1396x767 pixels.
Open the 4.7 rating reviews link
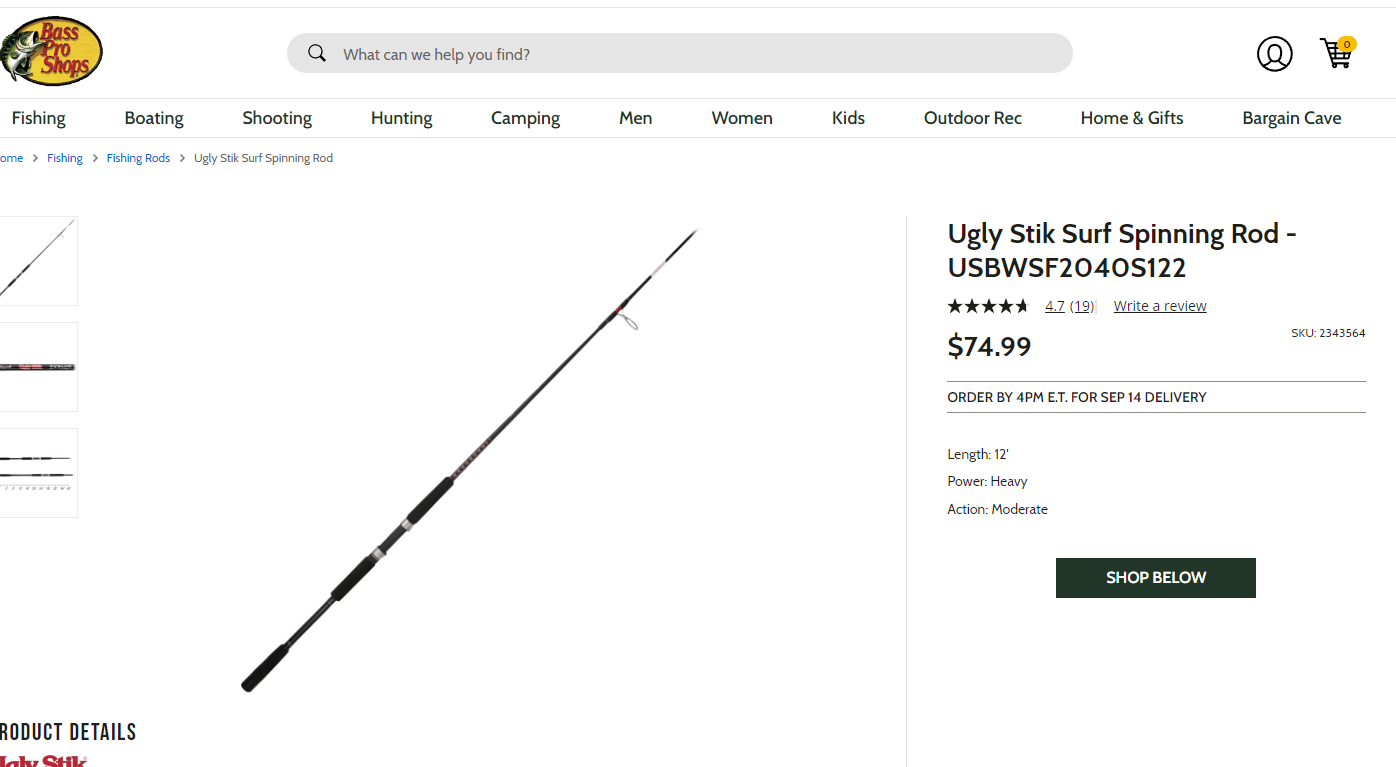pyautogui.click(x=1068, y=306)
